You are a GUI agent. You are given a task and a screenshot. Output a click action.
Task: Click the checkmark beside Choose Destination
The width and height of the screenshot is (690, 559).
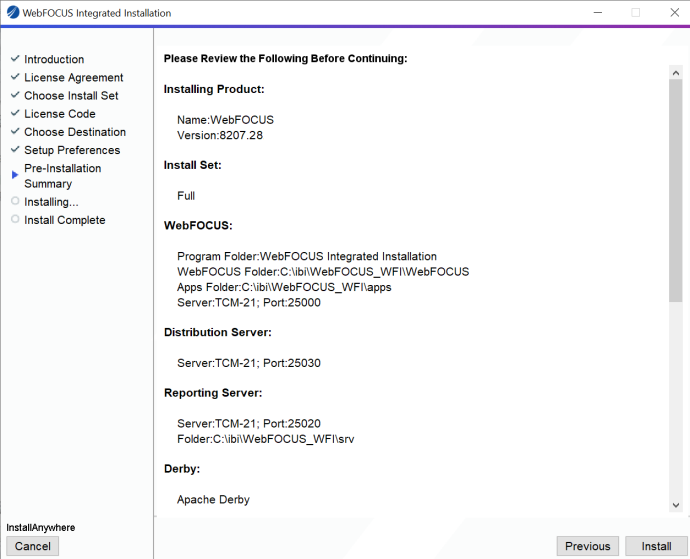pos(15,131)
